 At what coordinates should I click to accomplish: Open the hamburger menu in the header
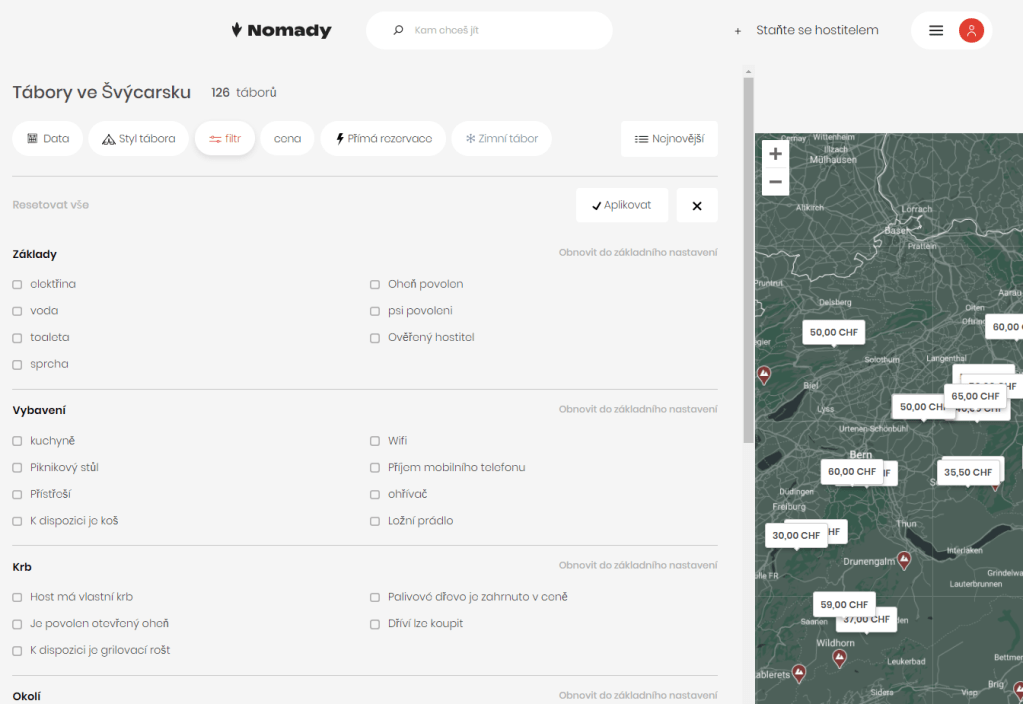coord(936,30)
